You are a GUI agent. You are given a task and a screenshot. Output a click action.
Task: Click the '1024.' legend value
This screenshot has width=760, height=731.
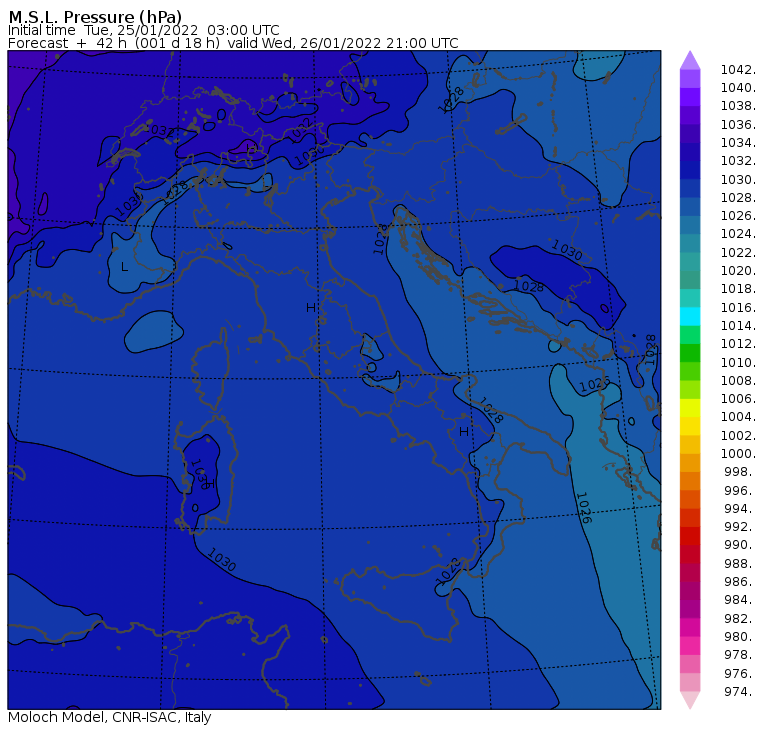[x=738, y=234]
